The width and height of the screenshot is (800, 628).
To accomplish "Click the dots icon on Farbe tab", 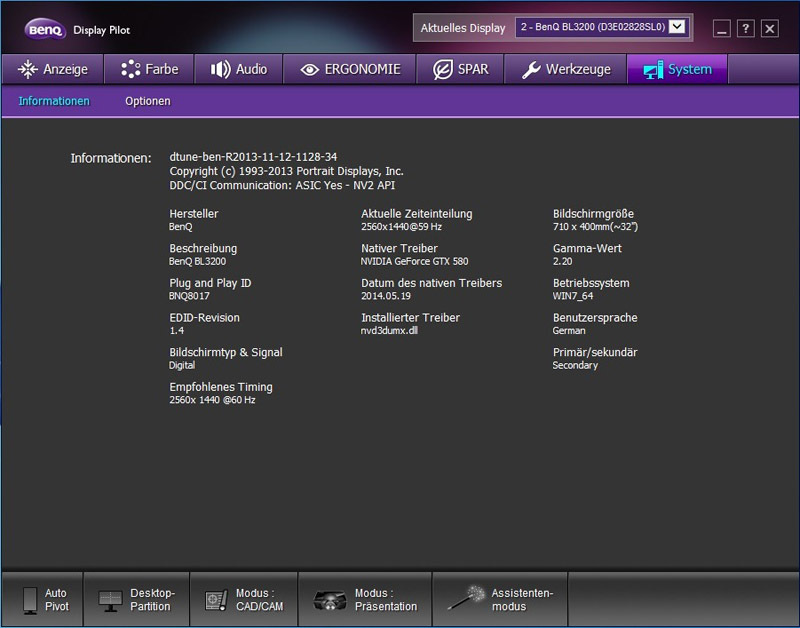I will 131,69.
